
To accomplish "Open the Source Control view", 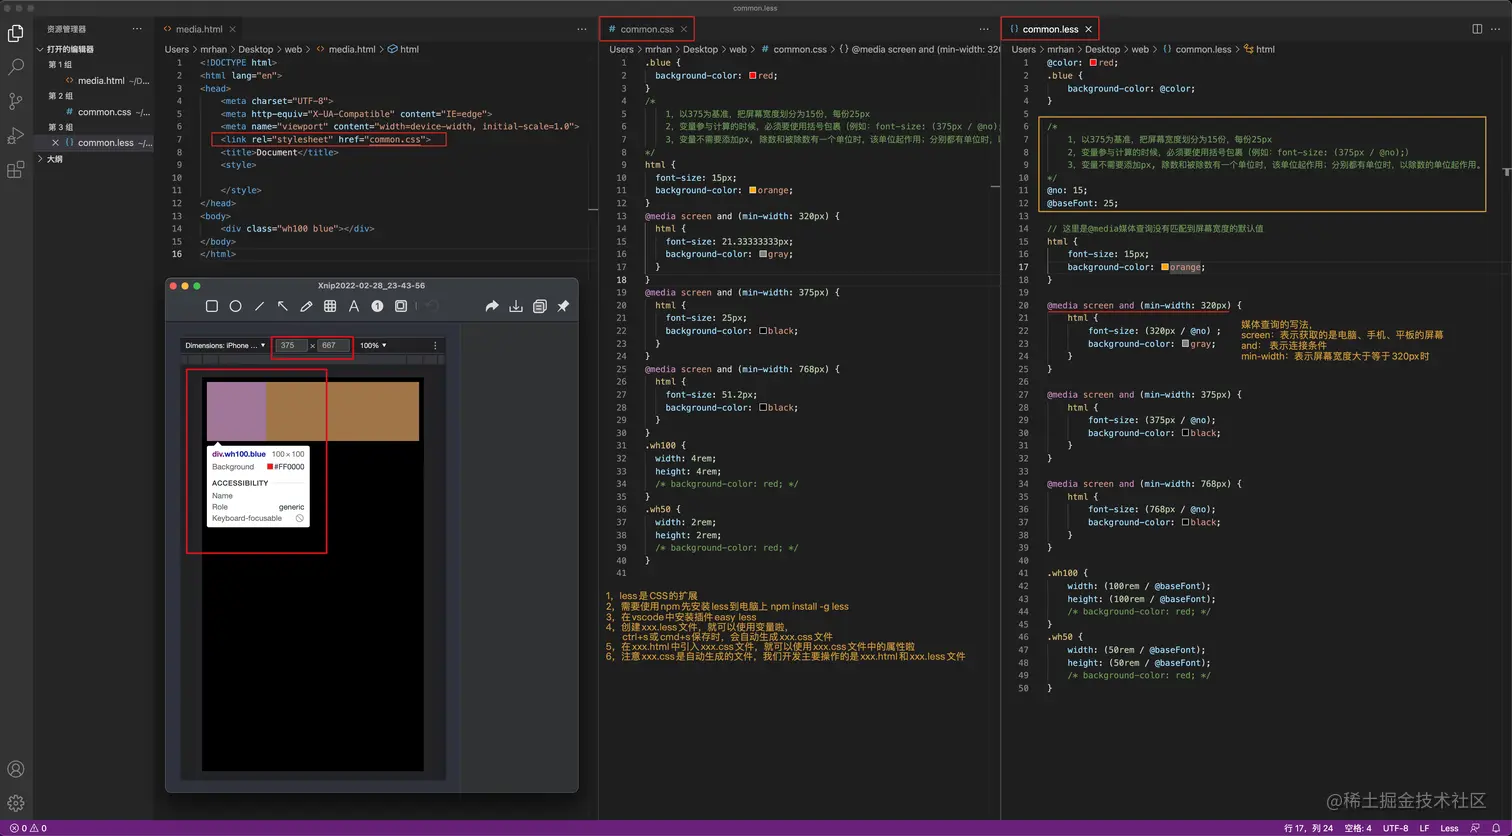I will point(16,101).
